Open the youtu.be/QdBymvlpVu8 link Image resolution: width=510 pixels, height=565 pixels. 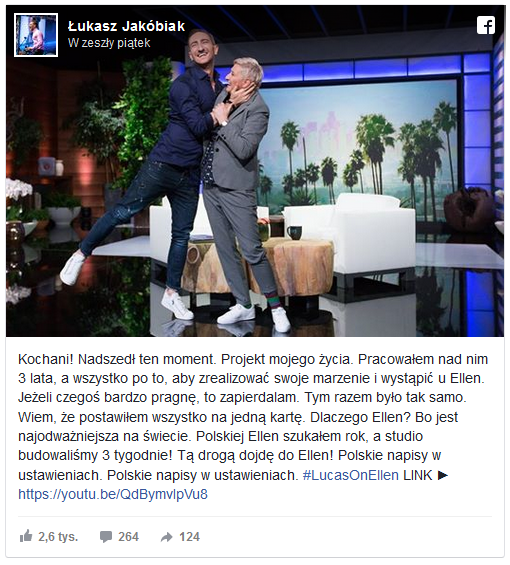click(113, 494)
